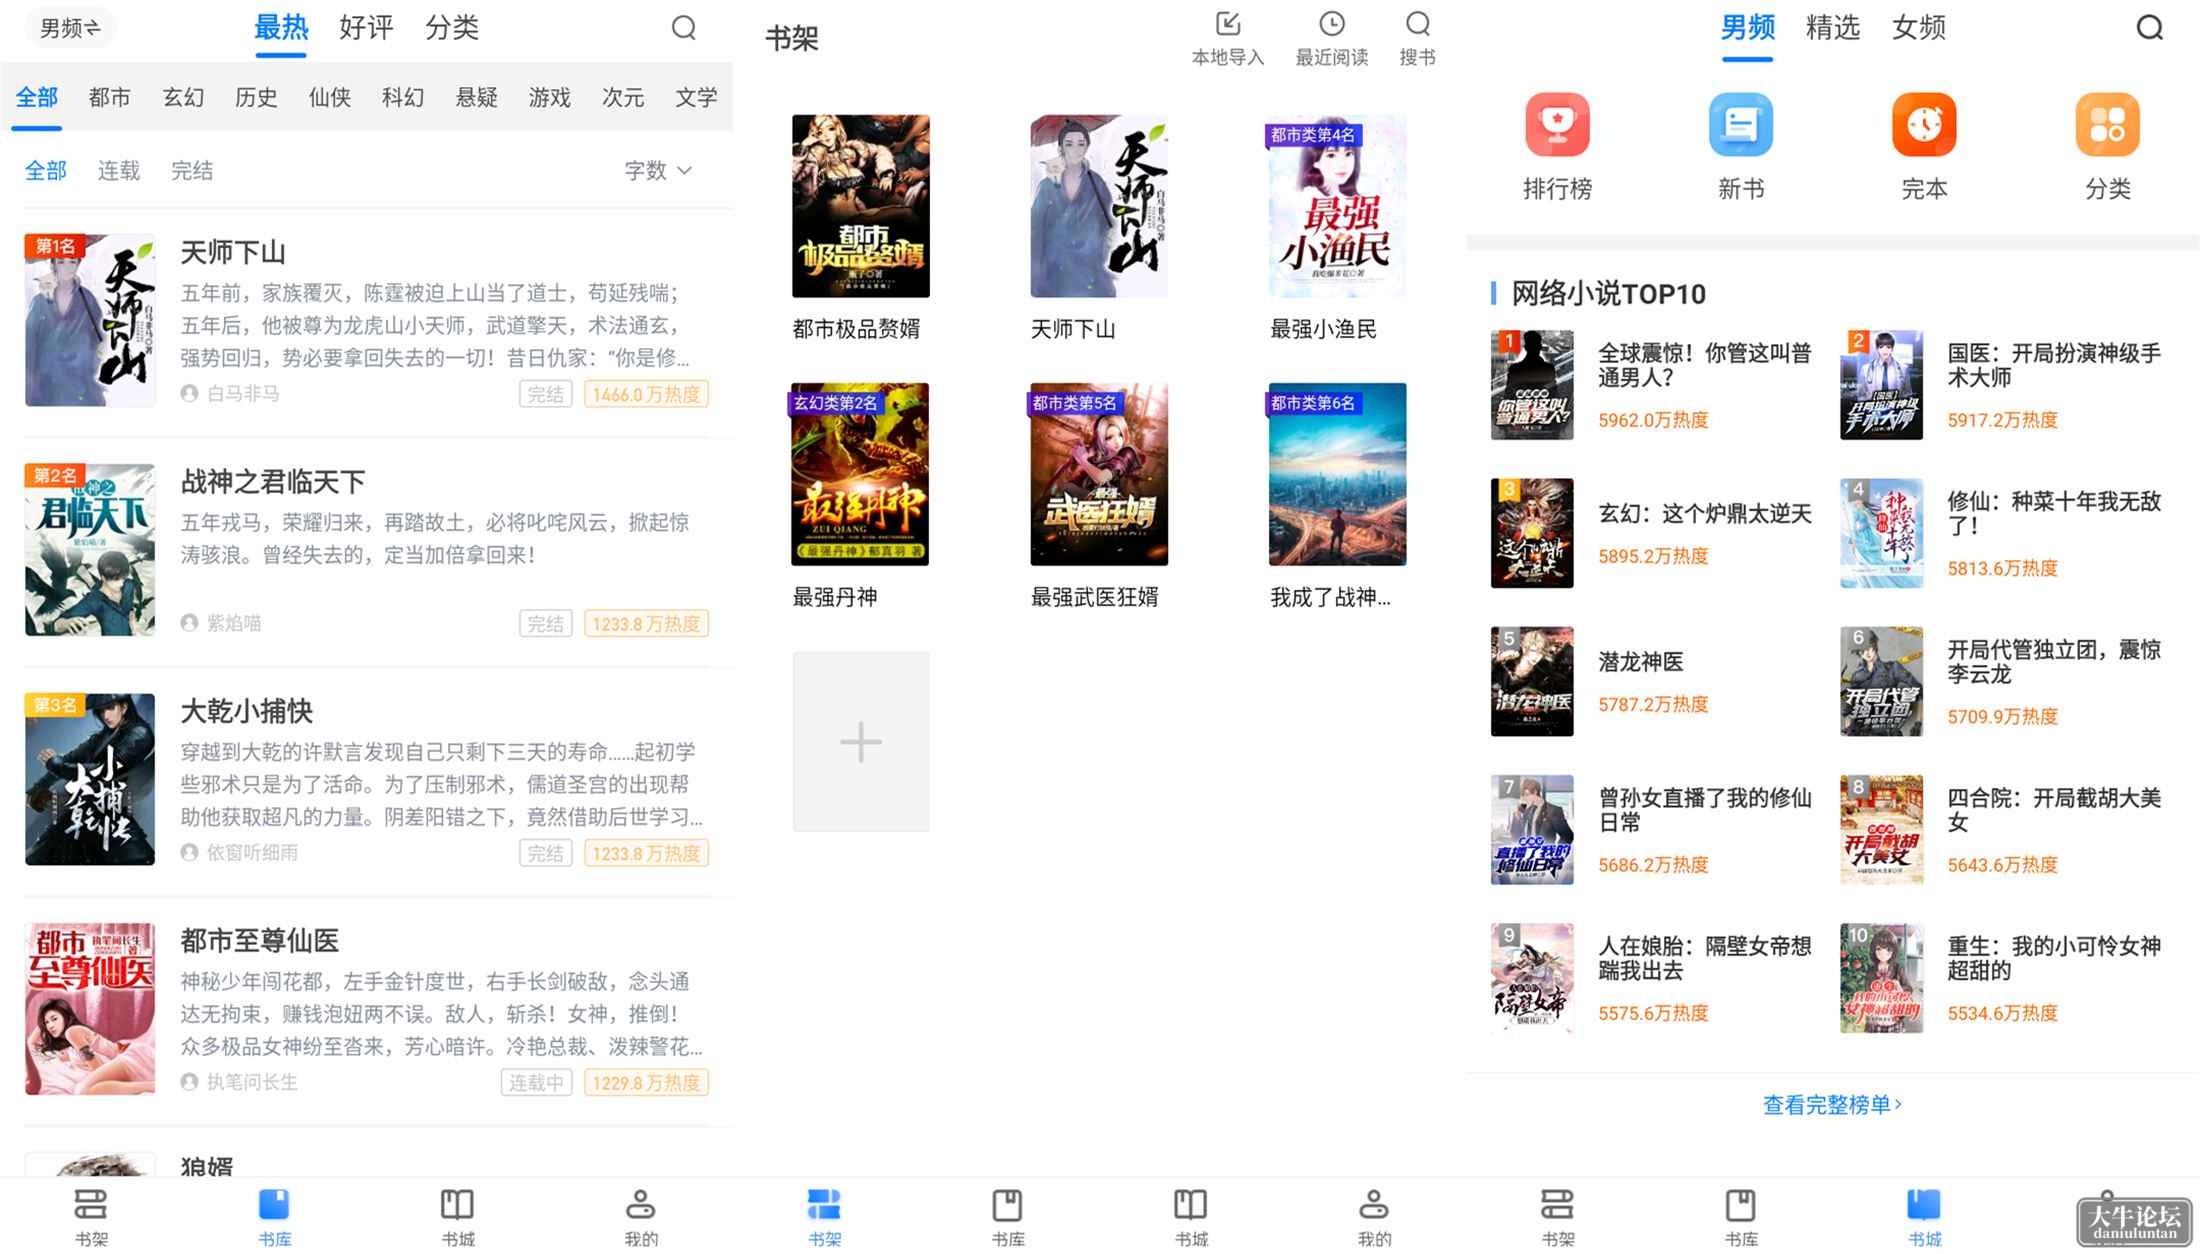
Task: Switch to the 分类 top tab
Action: click(452, 28)
